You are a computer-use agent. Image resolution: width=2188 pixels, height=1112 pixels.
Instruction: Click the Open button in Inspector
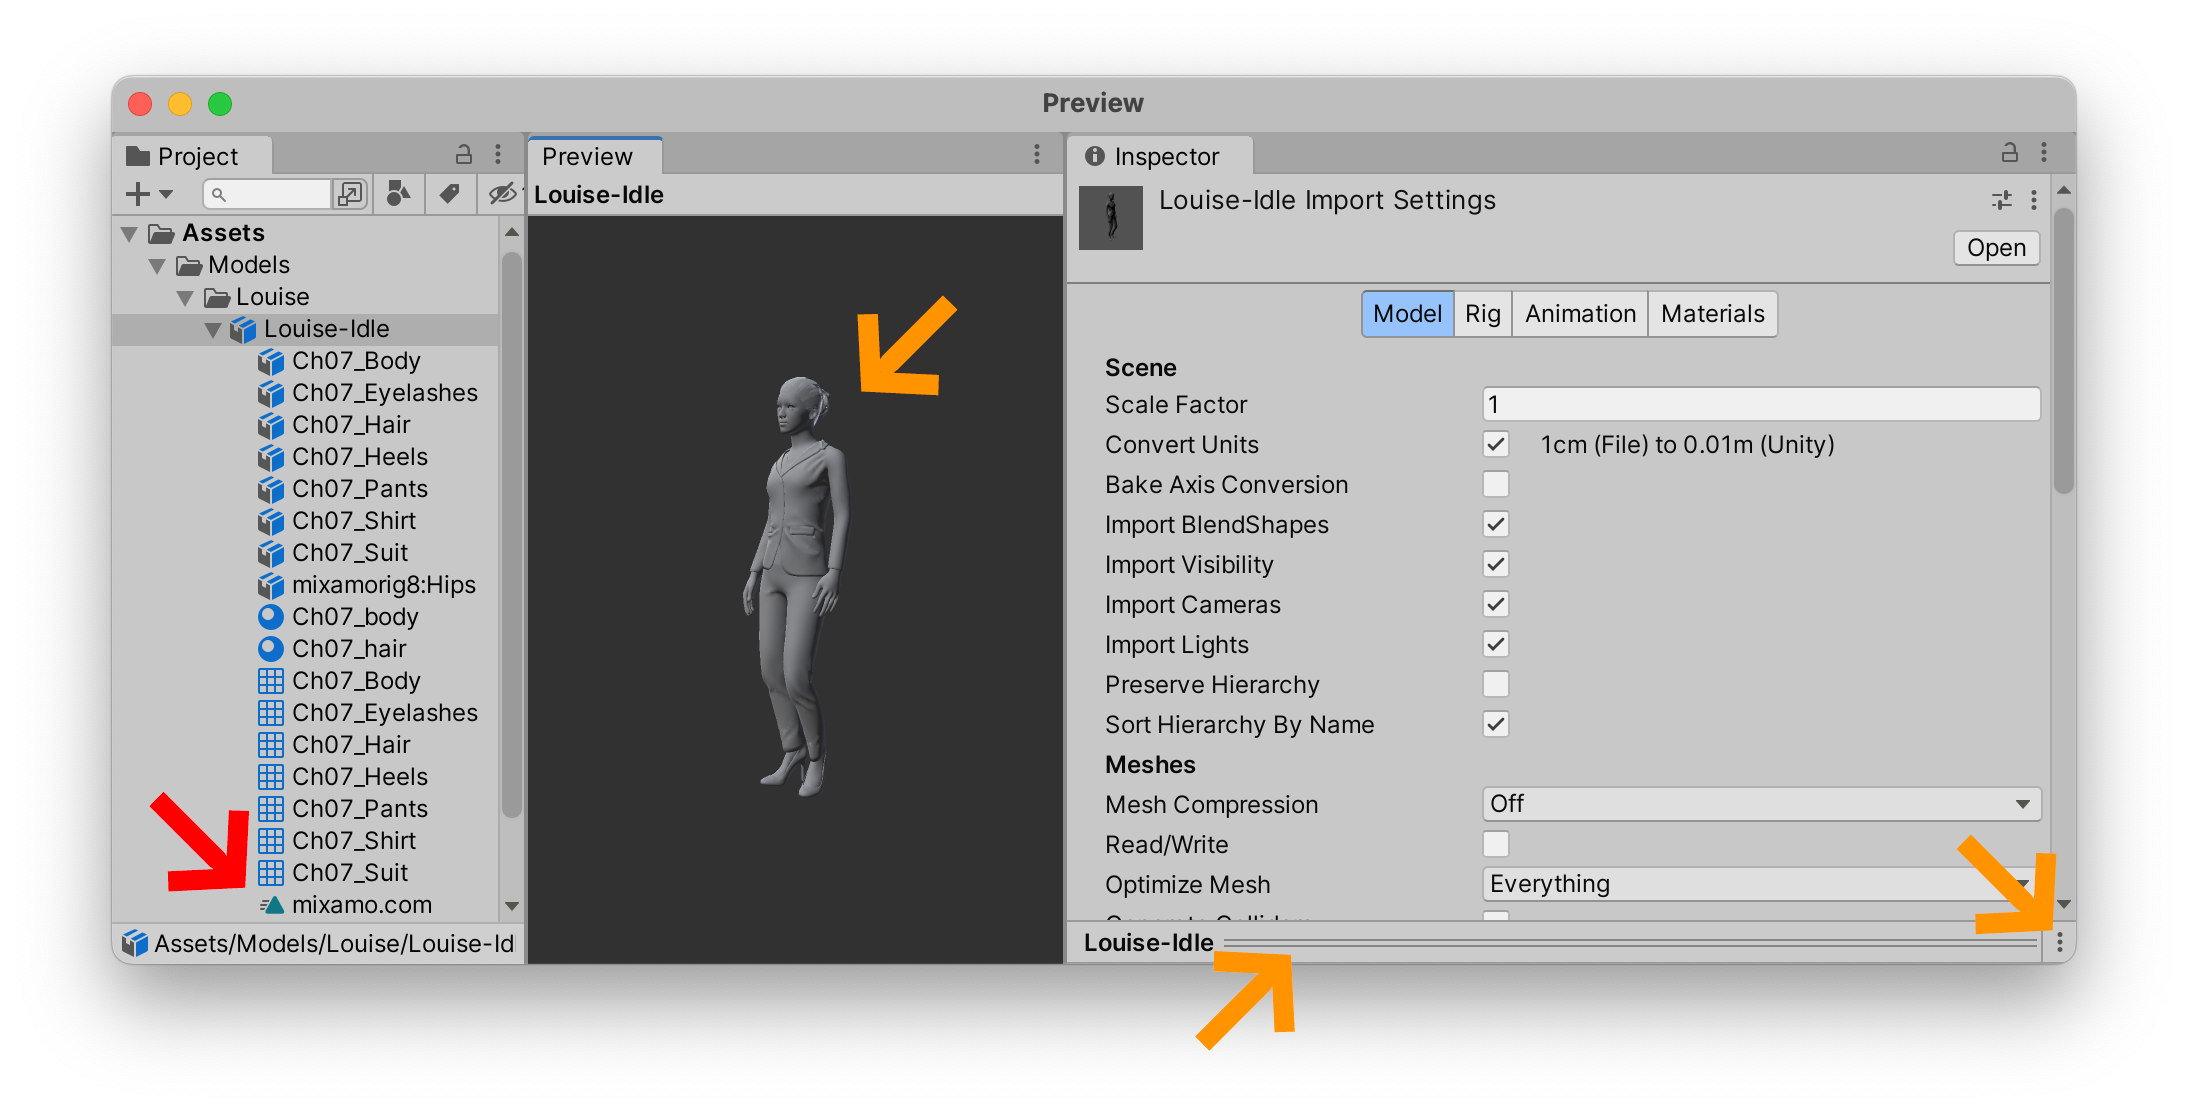(1995, 248)
